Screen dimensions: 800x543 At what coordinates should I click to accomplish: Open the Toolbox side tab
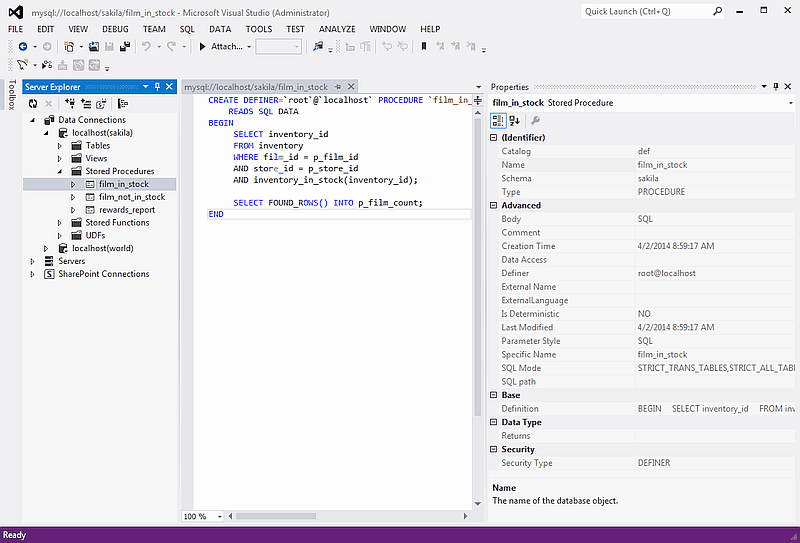pos(12,94)
